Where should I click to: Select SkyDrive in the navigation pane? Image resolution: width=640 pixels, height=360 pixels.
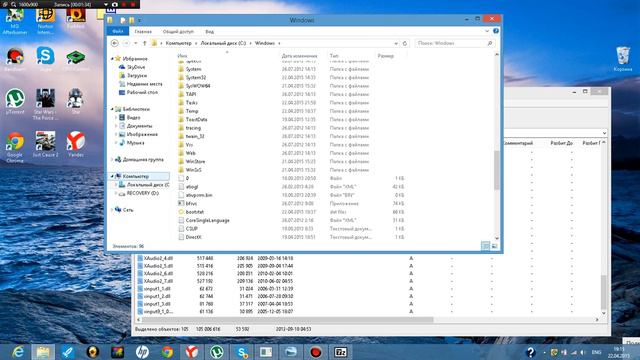click(136, 67)
